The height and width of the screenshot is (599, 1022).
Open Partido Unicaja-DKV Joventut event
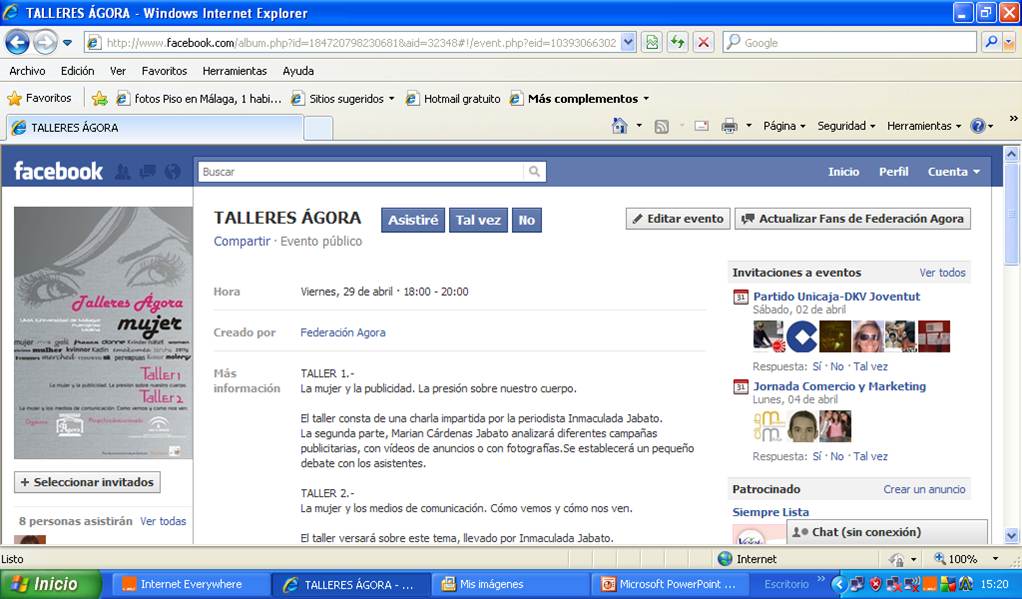[x=836, y=297]
